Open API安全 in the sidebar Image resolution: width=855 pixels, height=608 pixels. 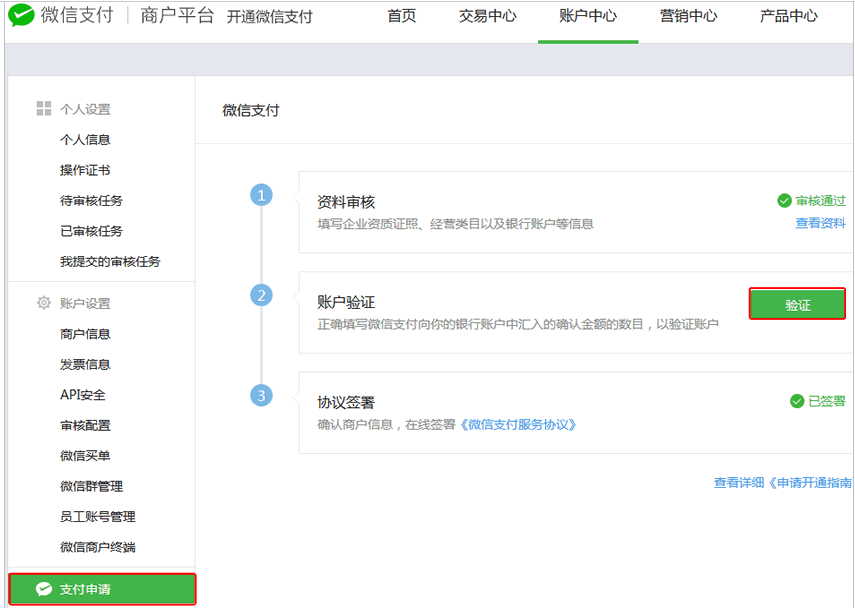83,395
